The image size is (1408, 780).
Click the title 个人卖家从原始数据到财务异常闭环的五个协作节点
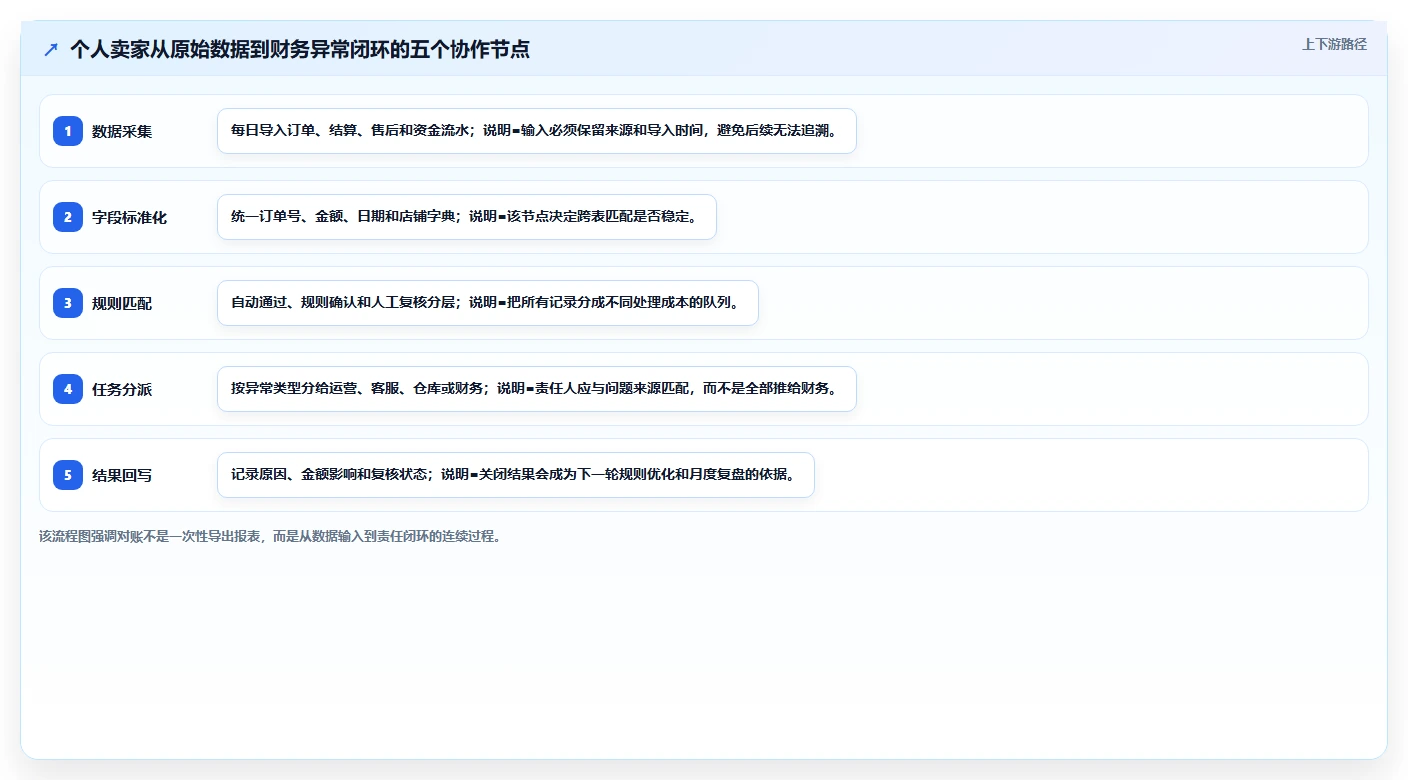(x=300, y=50)
